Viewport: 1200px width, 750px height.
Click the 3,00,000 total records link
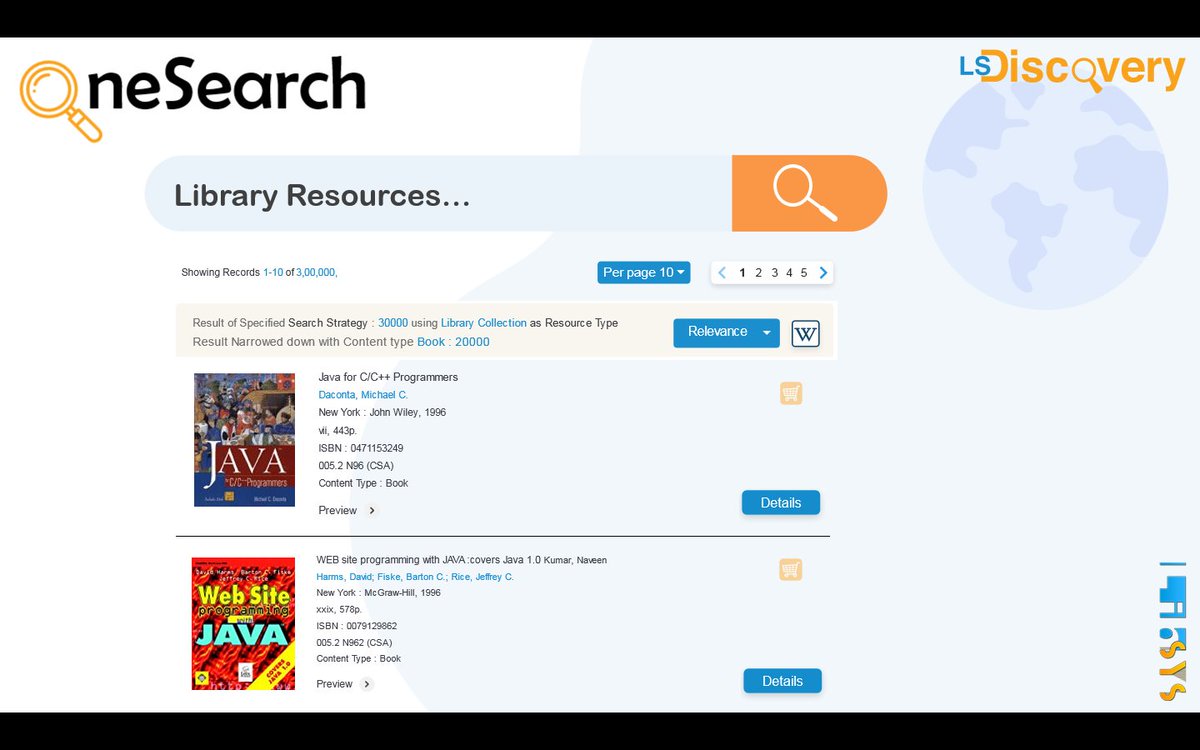316,272
